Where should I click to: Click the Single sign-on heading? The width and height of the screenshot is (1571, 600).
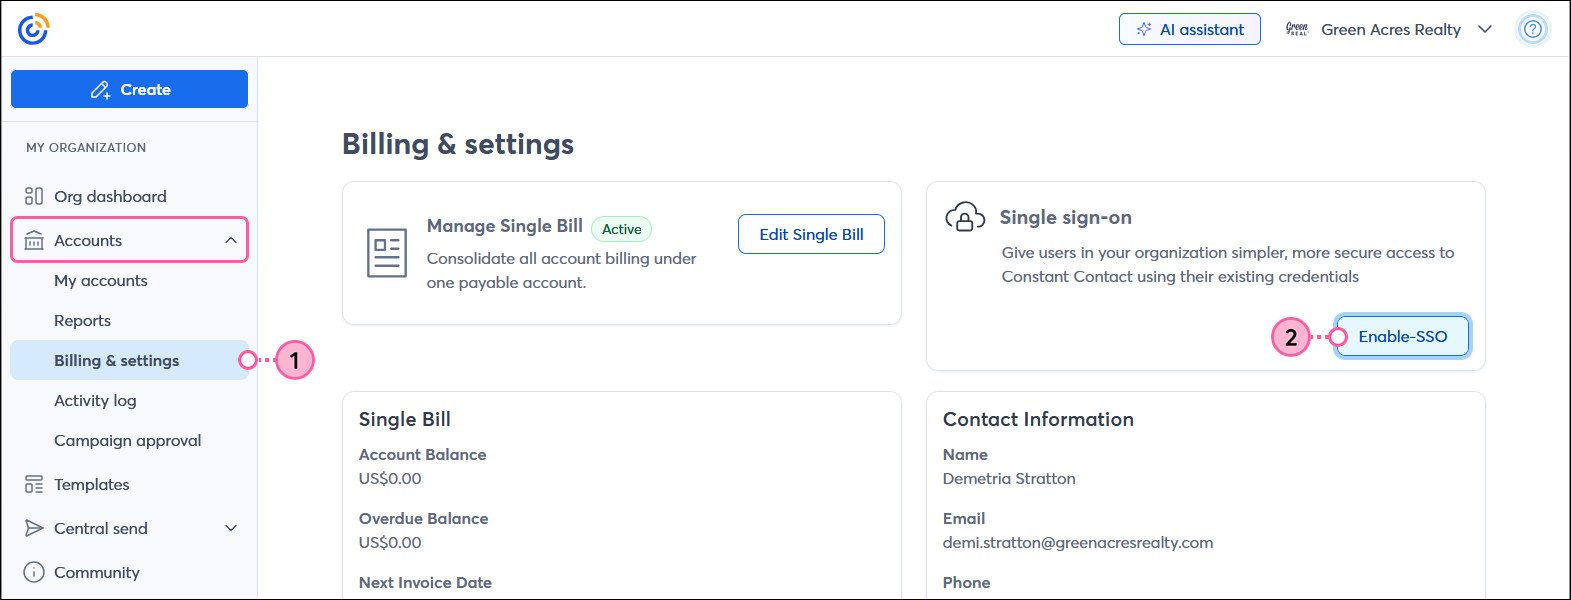pyautogui.click(x=1065, y=217)
